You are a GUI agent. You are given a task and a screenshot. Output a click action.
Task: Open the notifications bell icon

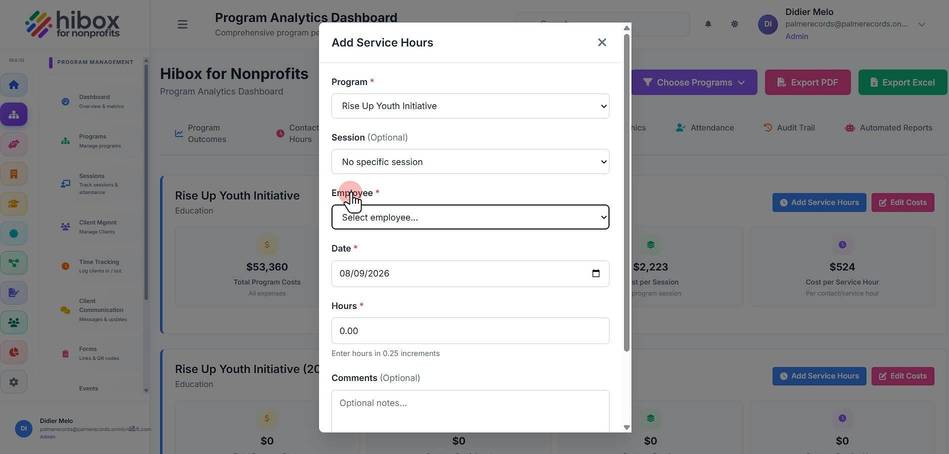click(708, 24)
